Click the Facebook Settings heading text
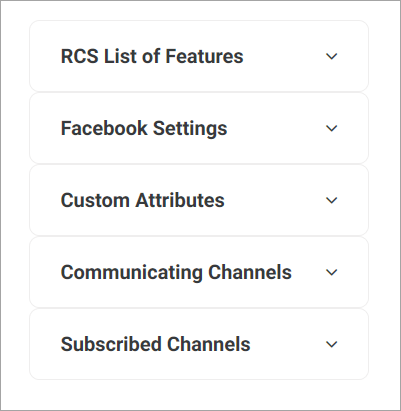The height and width of the screenshot is (411, 401). (144, 129)
